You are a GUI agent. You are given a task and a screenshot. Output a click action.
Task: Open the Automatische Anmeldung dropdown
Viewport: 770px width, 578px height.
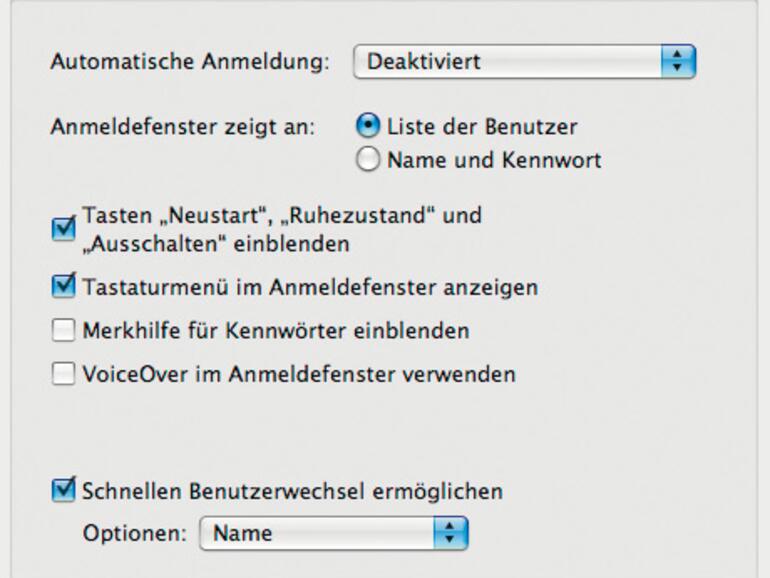click(523, 62)
